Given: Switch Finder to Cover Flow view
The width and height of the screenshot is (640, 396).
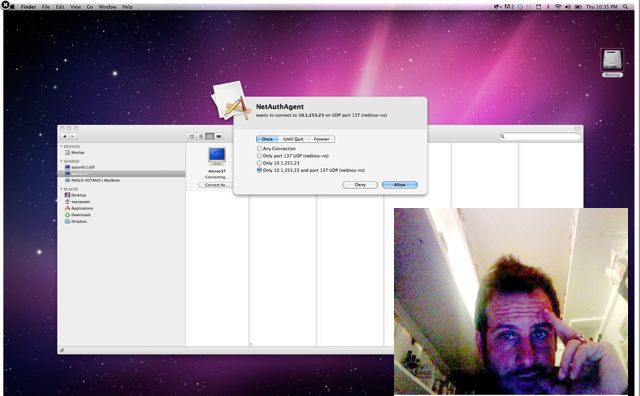Looking at the screenshot, I should pyautogui.click(x=219, y=136).
